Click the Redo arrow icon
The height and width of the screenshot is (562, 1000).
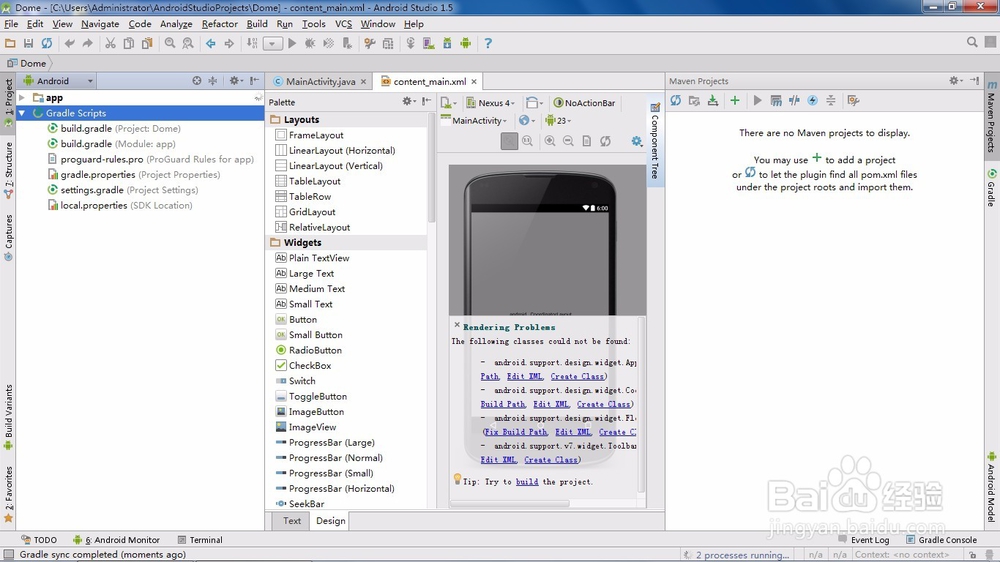pyautogui.click(x=87, y=43)
